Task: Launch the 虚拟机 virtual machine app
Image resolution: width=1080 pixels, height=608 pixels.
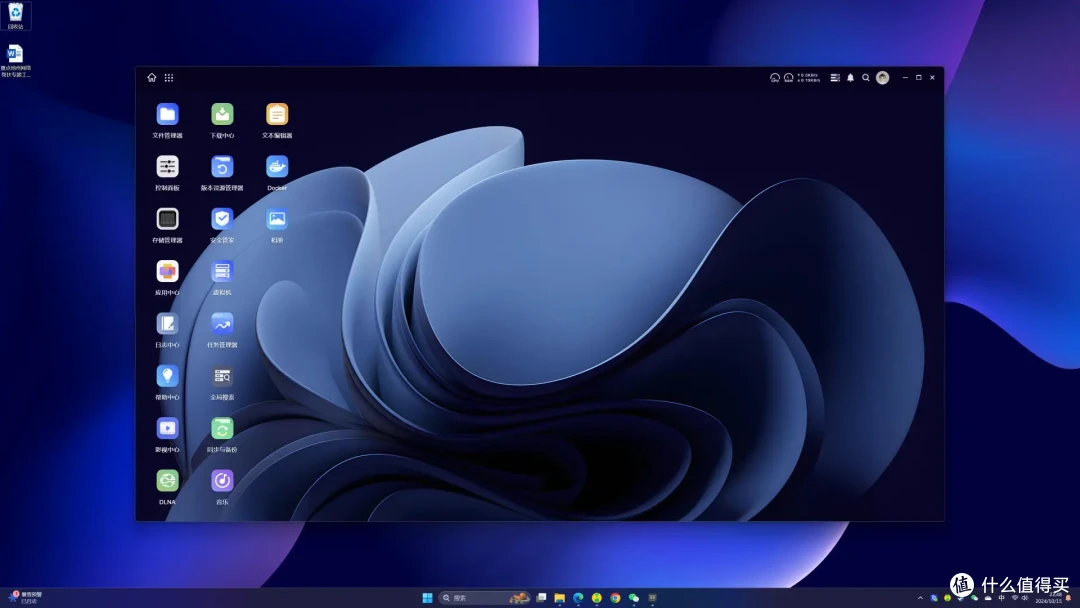Action: point(222,271)
